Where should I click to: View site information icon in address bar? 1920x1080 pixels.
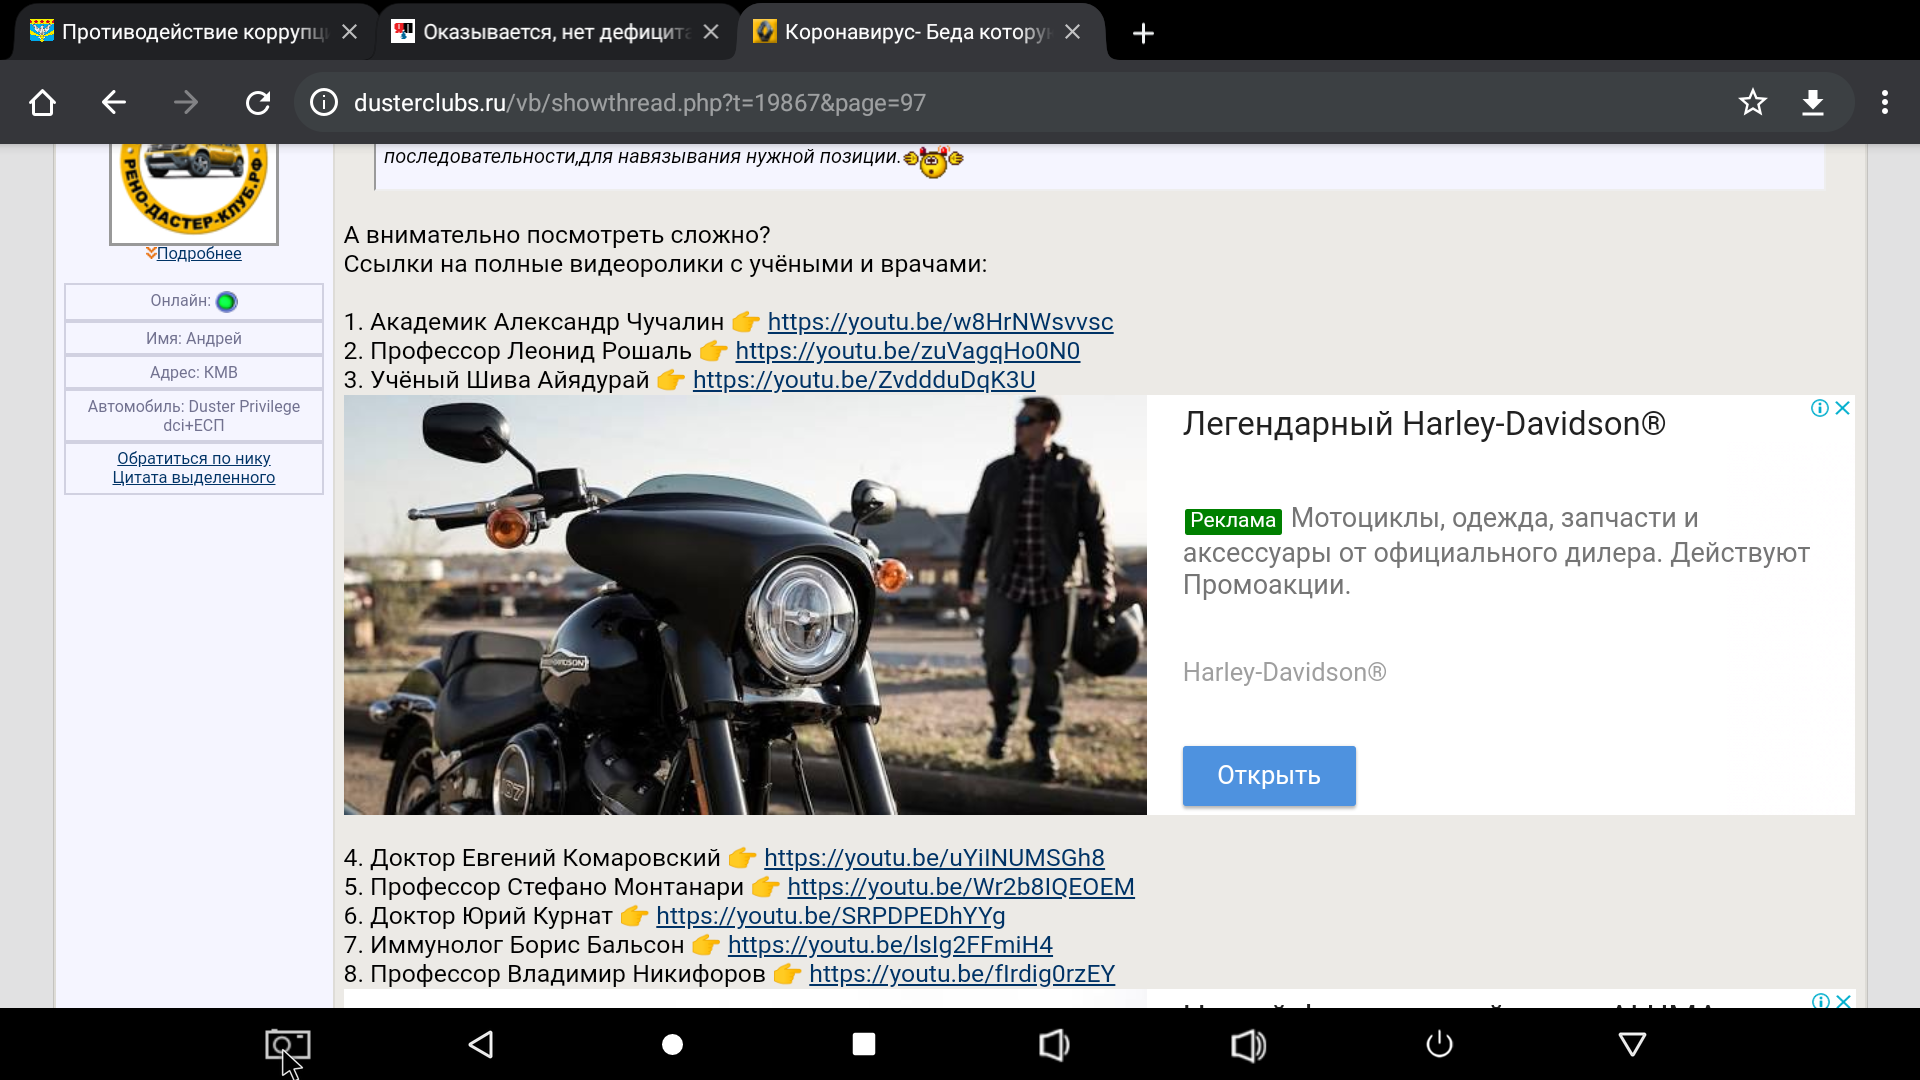click(324, 102)
